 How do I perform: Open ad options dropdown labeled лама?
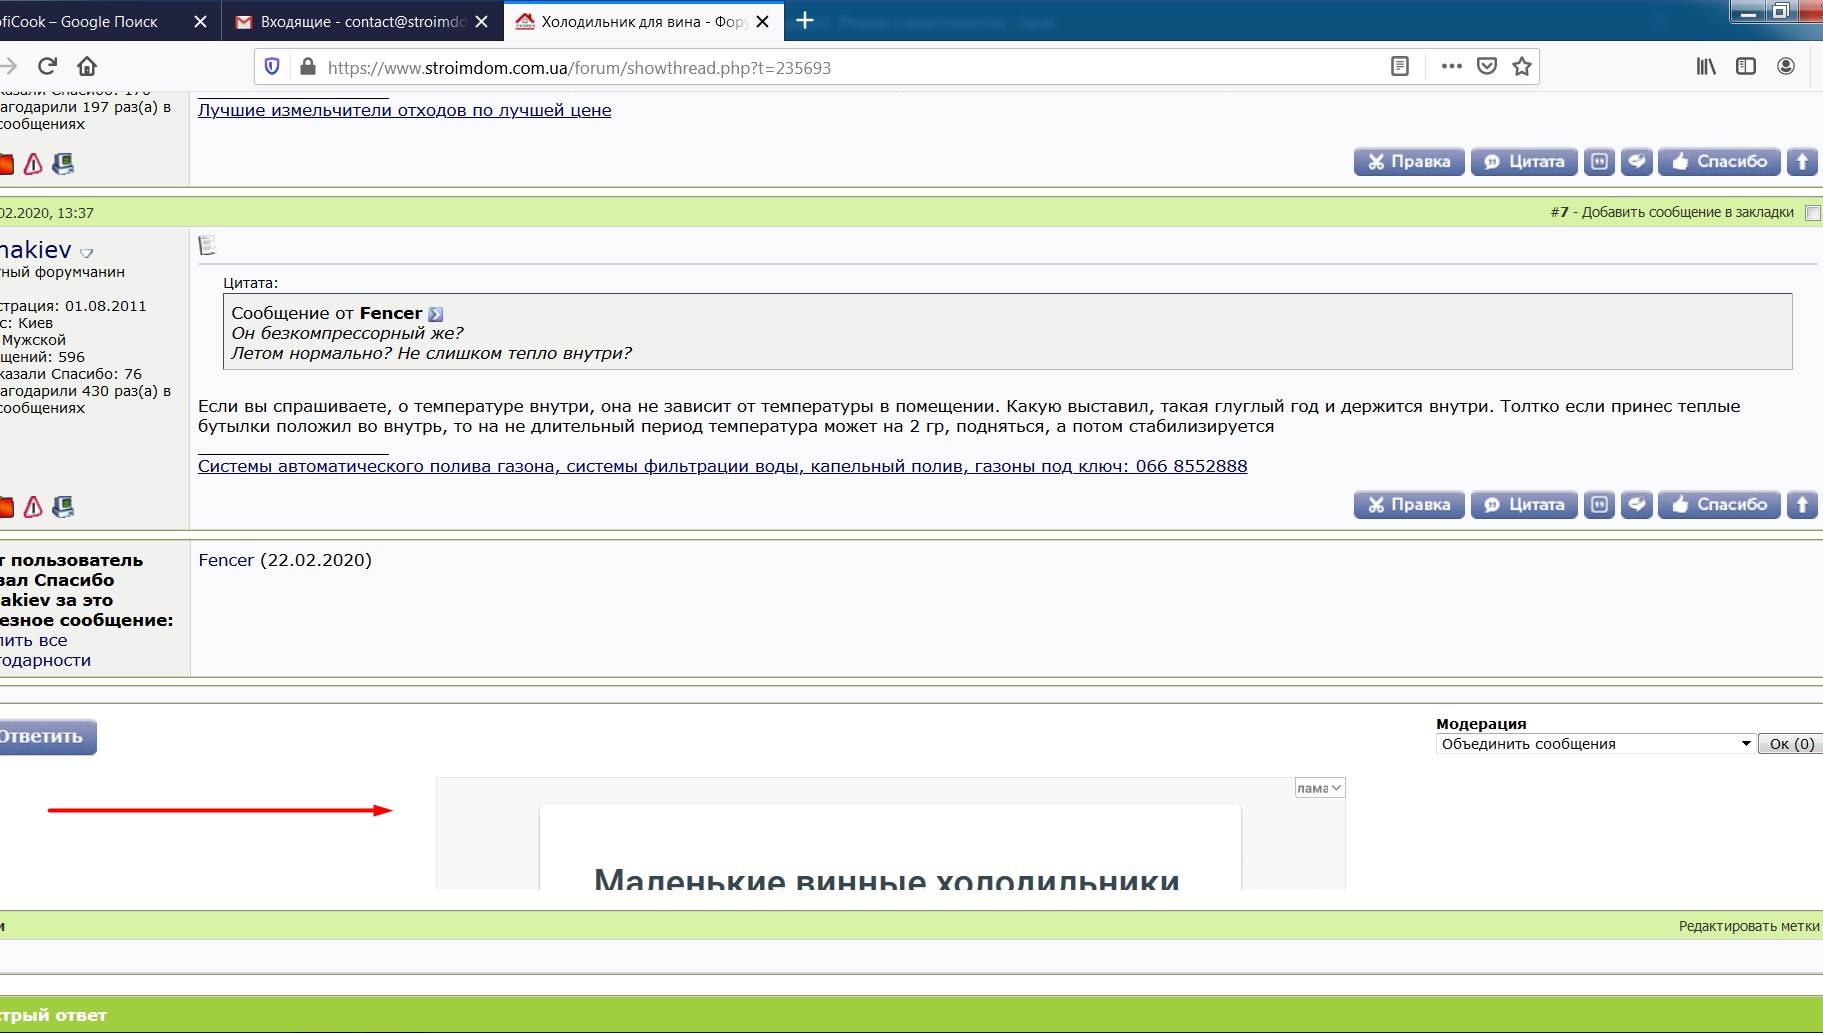(1320, 788)
